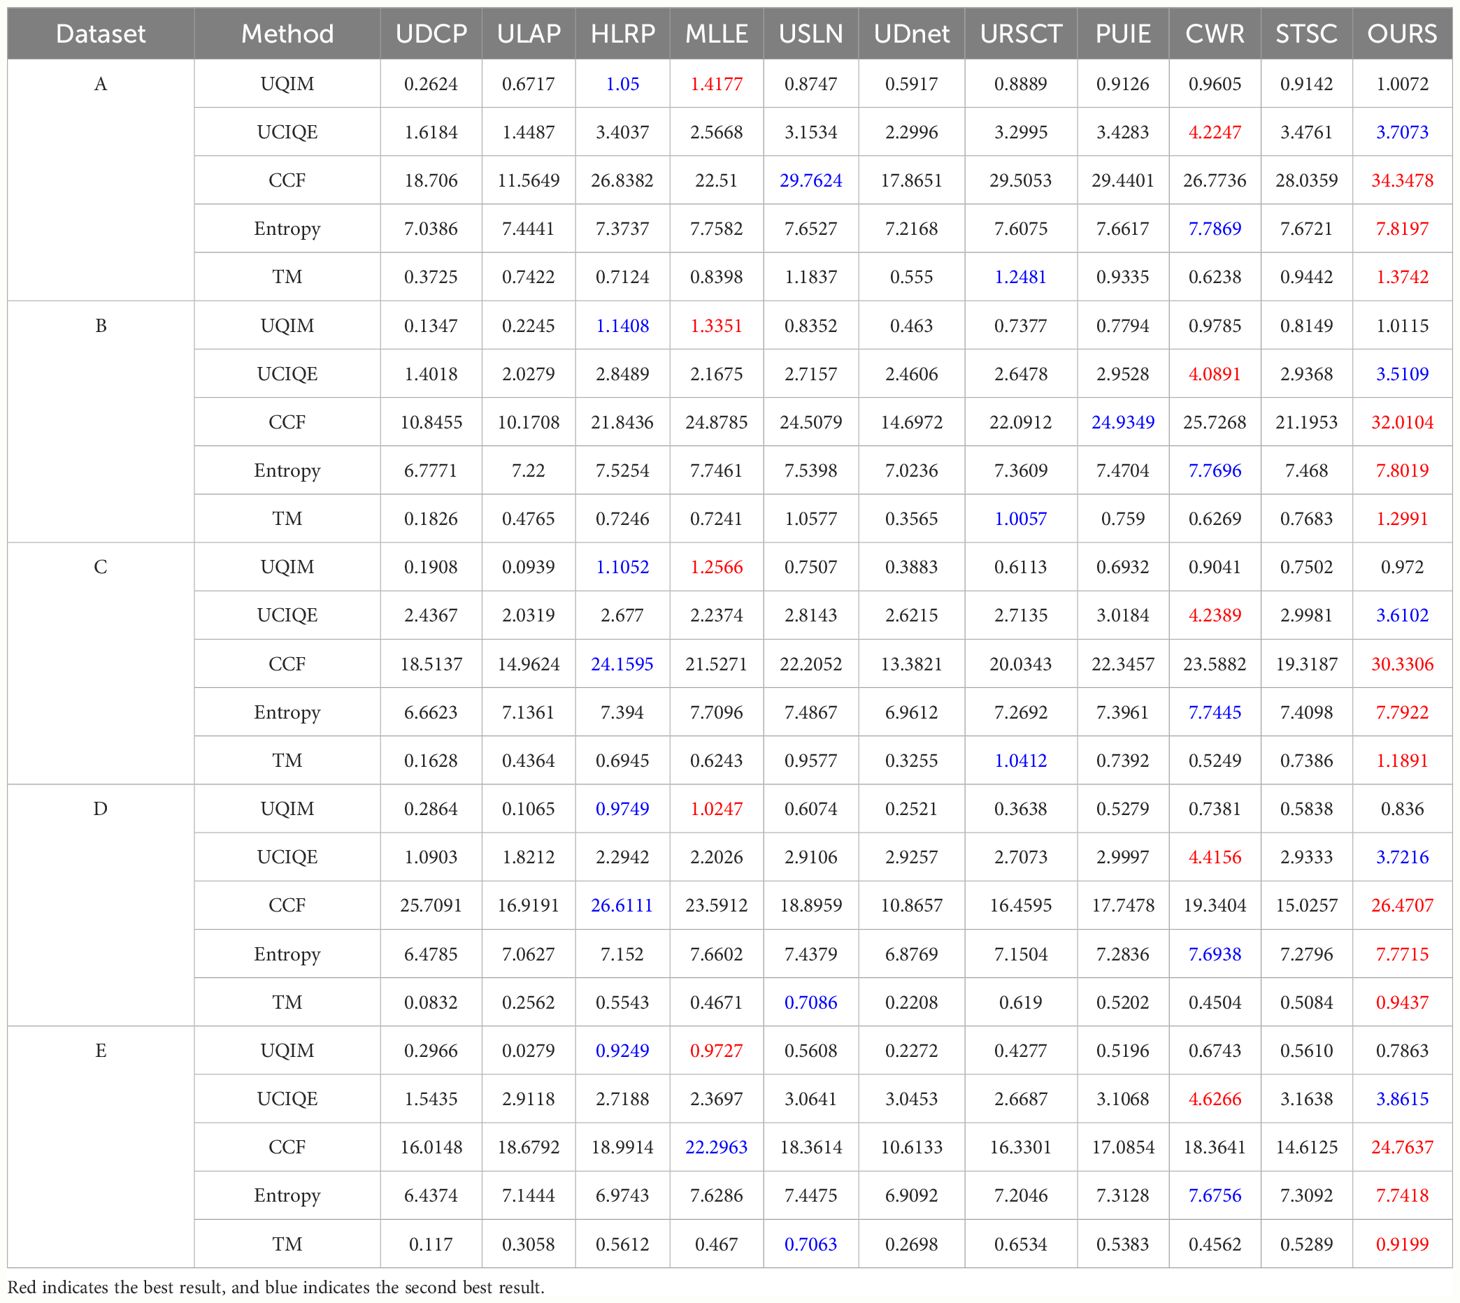Image resolution: width=1460 pixels, height=1303 pixels.
Task: Click the Method column header
Action: (x=287, y=34)
